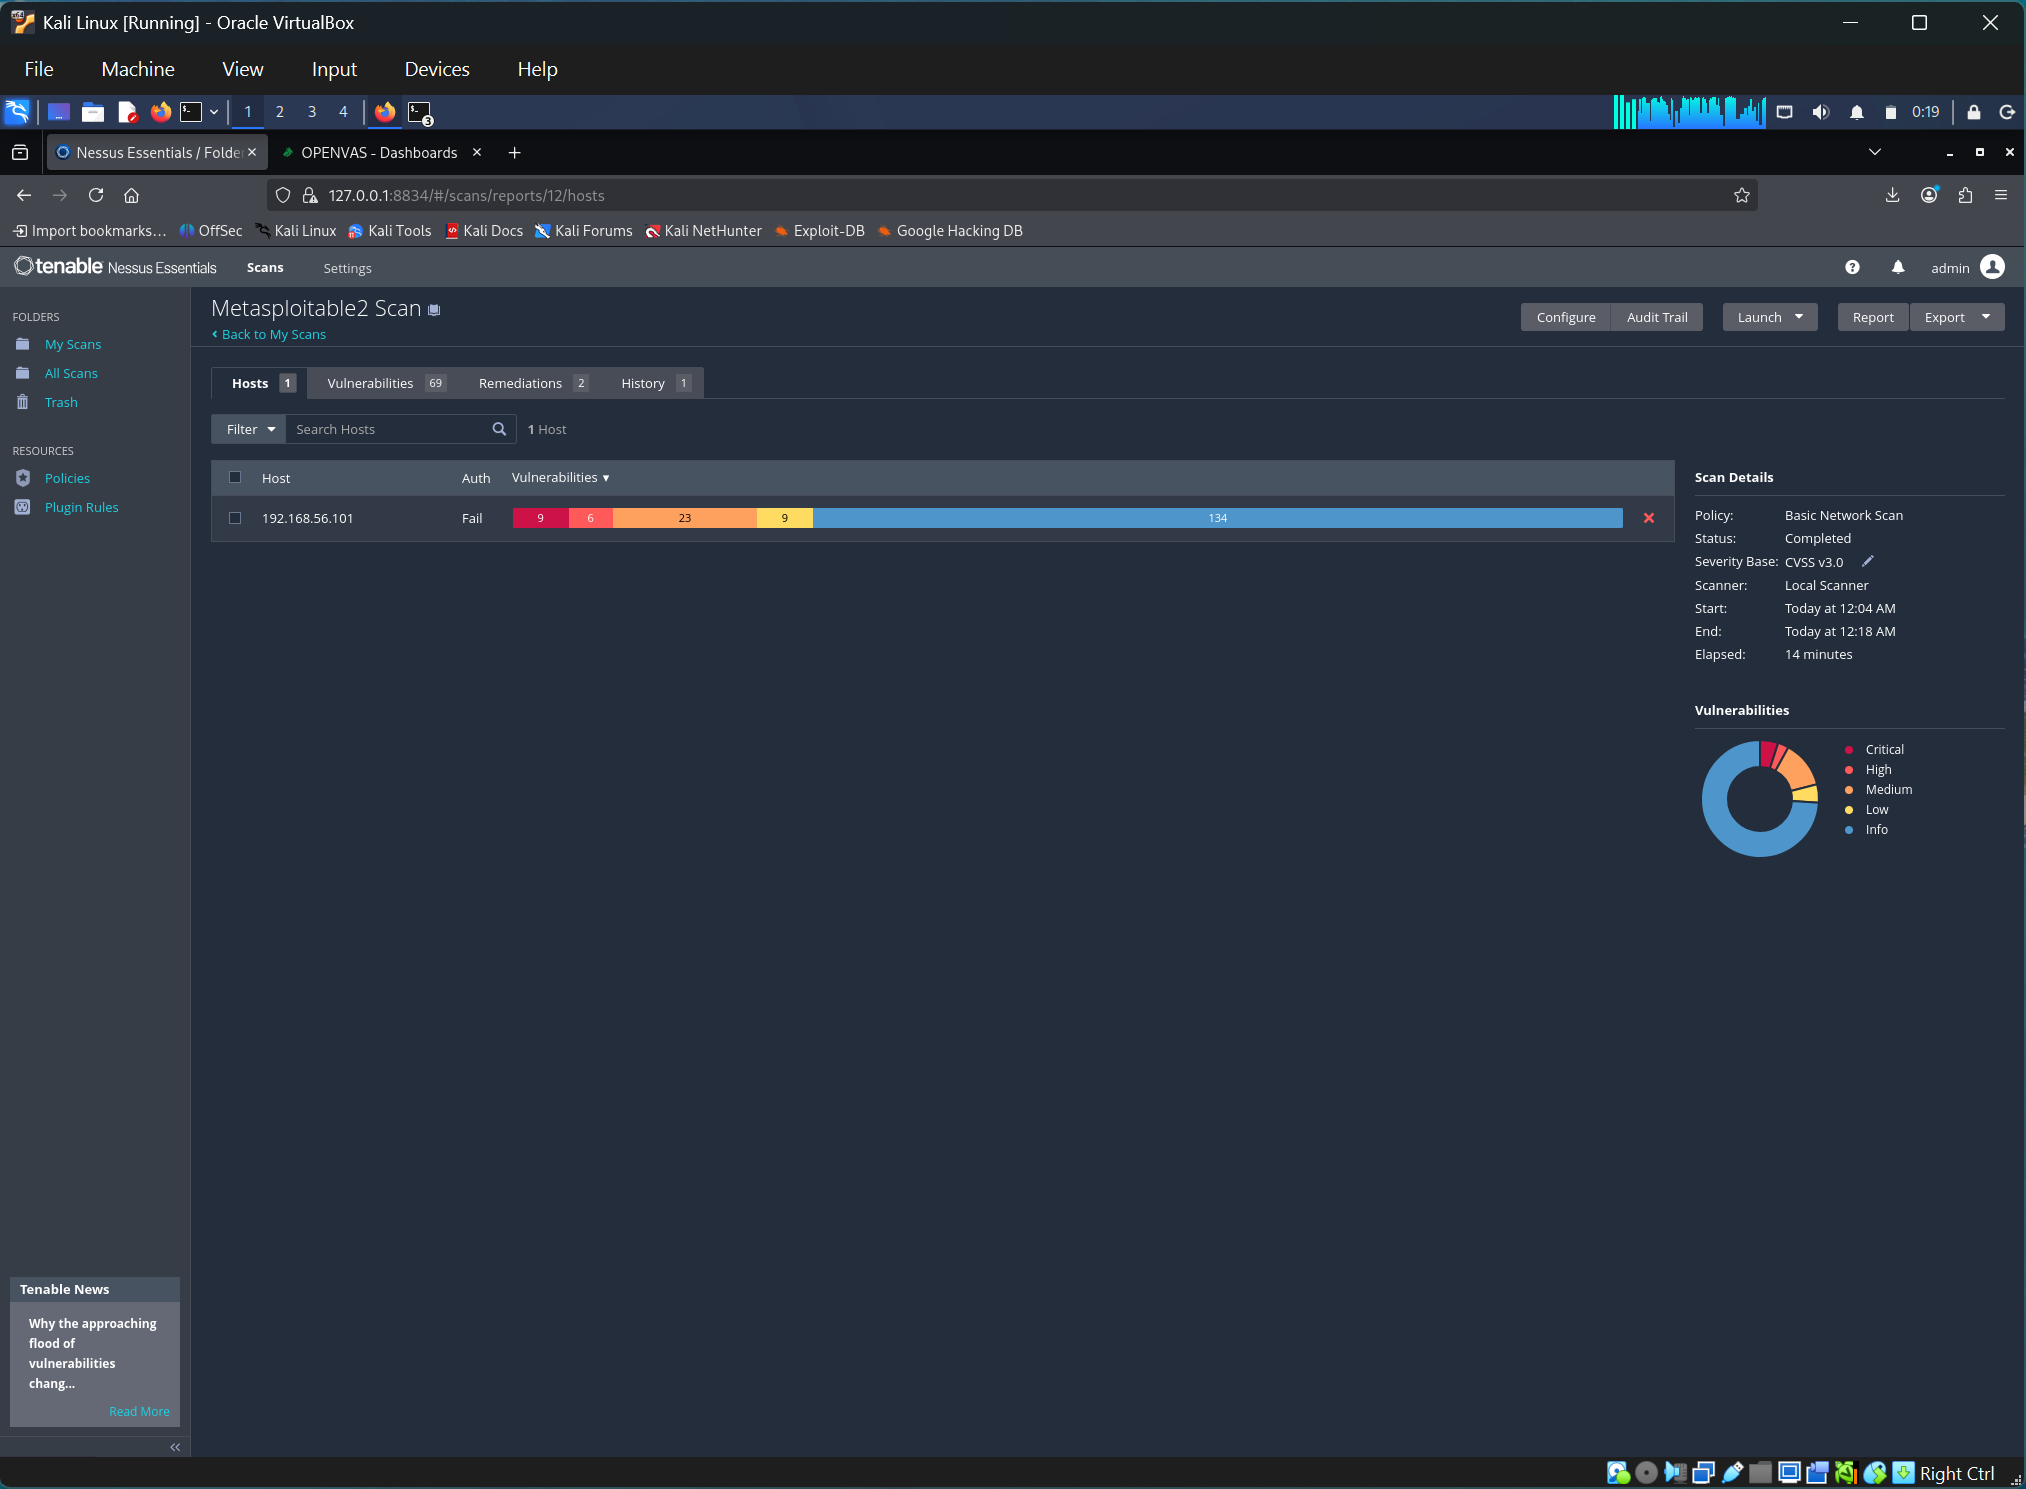
Task: Switch to the Vulnerabilities tab
Action: (386, 383)
